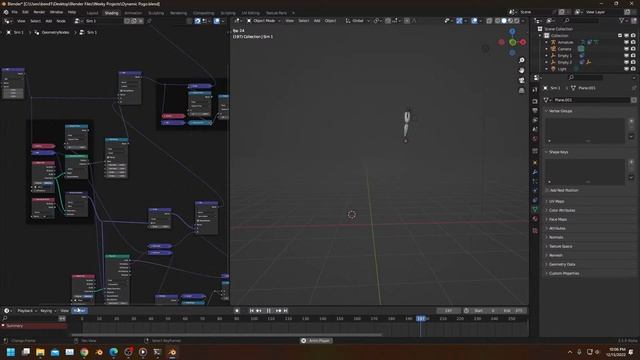Expand the Custom Properties panel
Image resolution: width=640 pixels, height=360 pixels.
[x=563, y=273]
